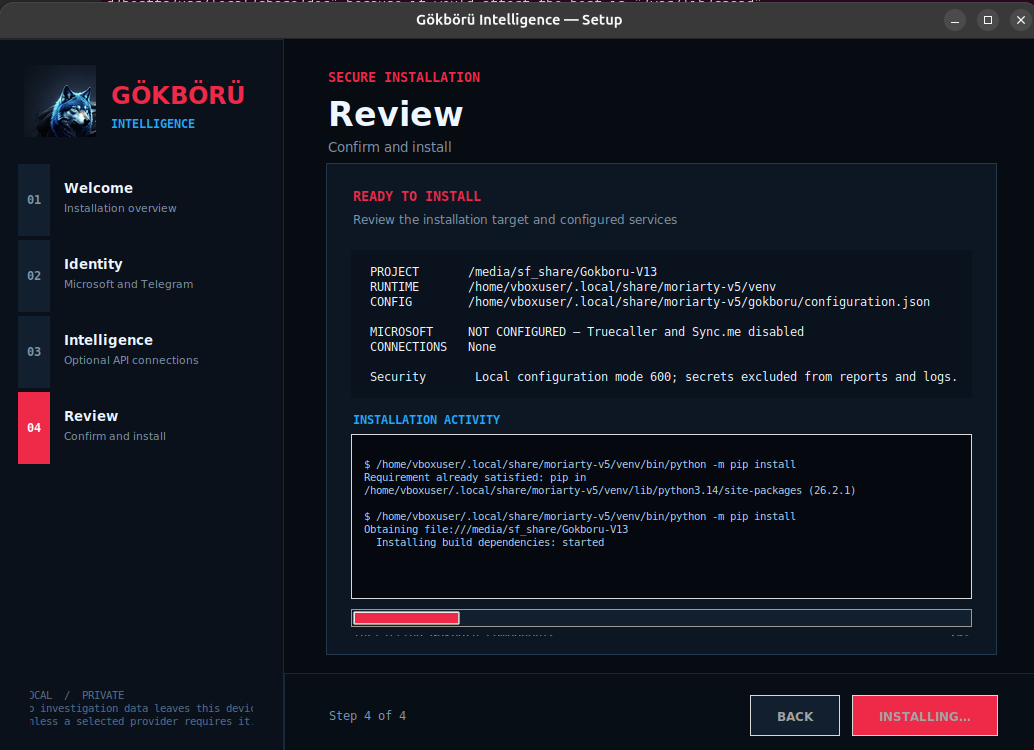Viewport: 1034px width, 750px height.
Task: Click step number 02 badge
Action: coord(34,276)
